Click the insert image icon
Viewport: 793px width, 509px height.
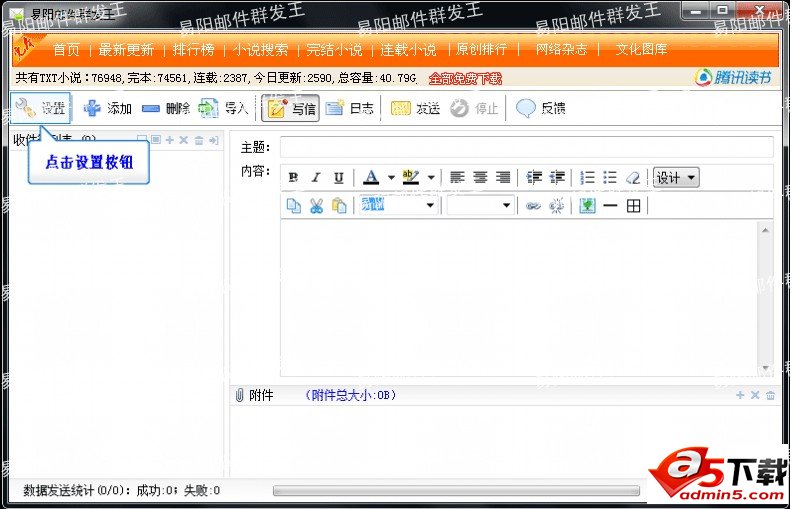[587, 206]
